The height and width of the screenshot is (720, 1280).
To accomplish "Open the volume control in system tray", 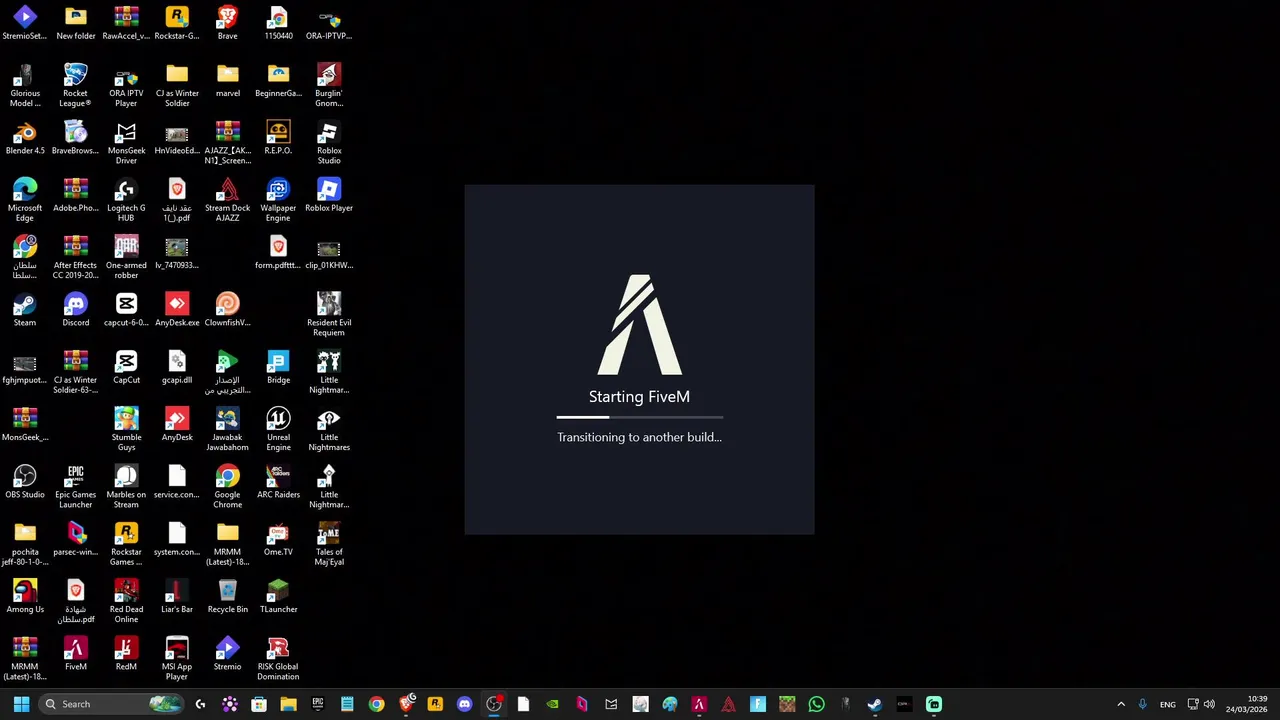I will [1209, 704].
